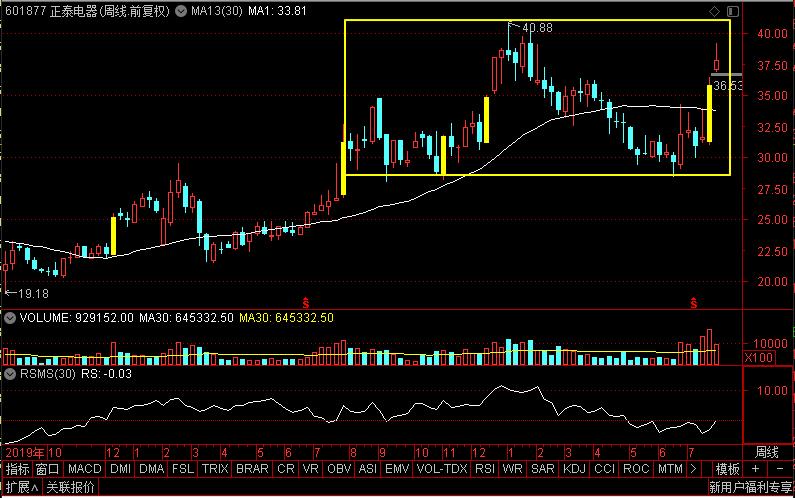
Task: Switch to the FSL indicator
Action: pyautogui.click(x=183, y=469)
